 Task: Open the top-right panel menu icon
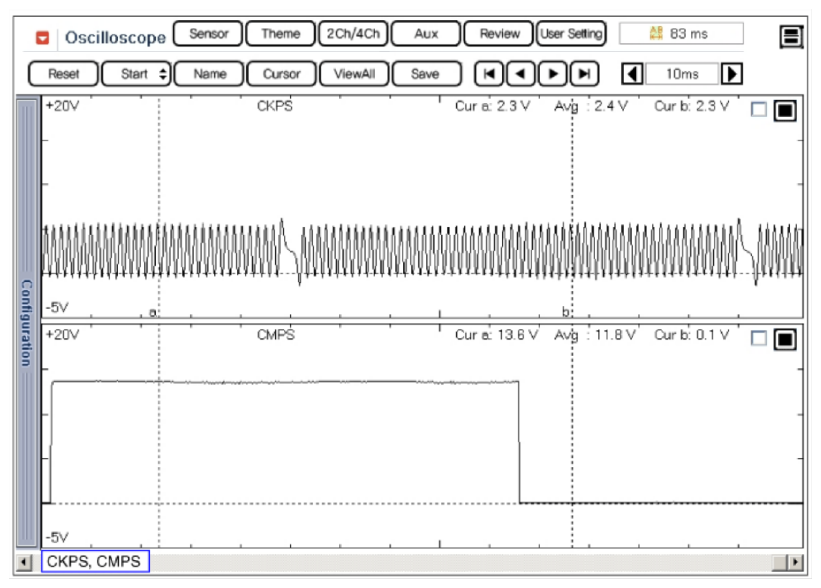(792, 37)
